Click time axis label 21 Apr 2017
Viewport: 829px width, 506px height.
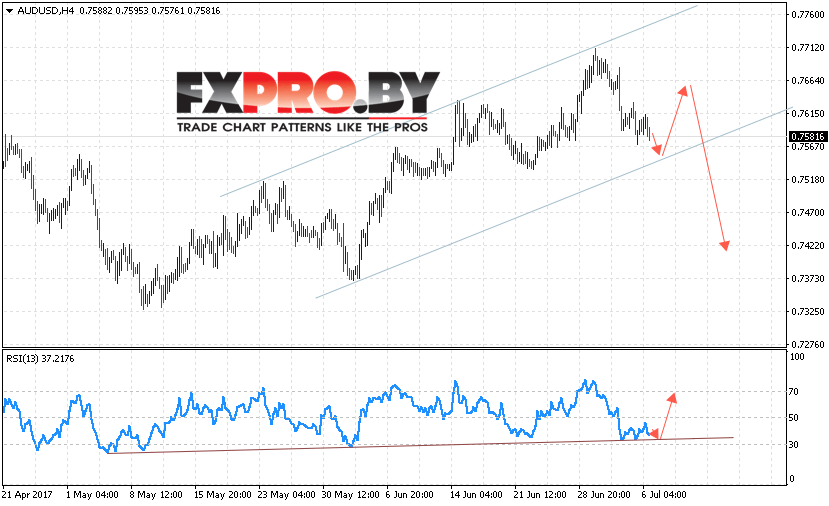pos(27,495)
